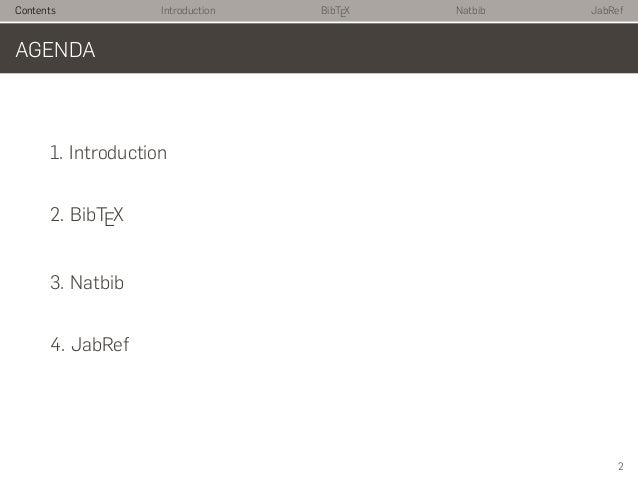This screenshot has height=479, width=638.
Task: Click the dark title band beside AGENDA
Action: pos(366,48)
